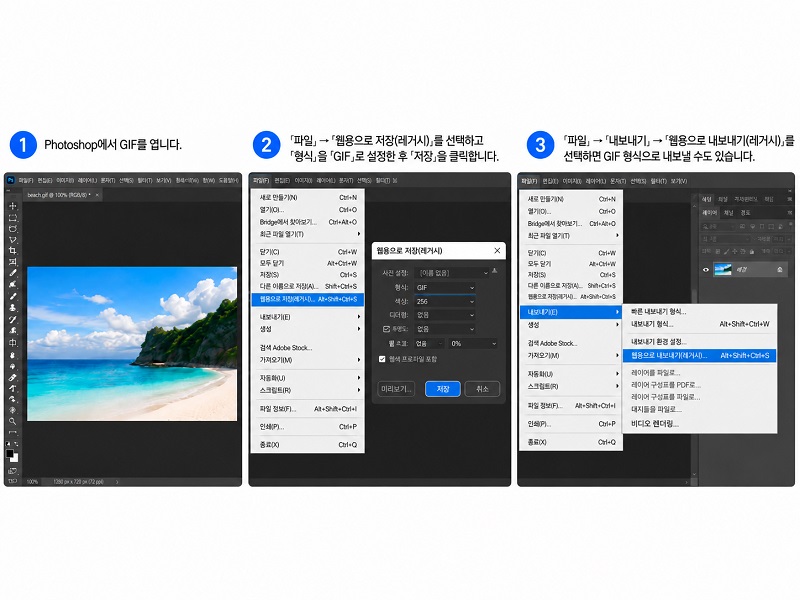Image resolution: width=800 pixels, height=600 pixels.
Task: Toggle Quick Mask mode icon in toolbar
Action: 13,470
